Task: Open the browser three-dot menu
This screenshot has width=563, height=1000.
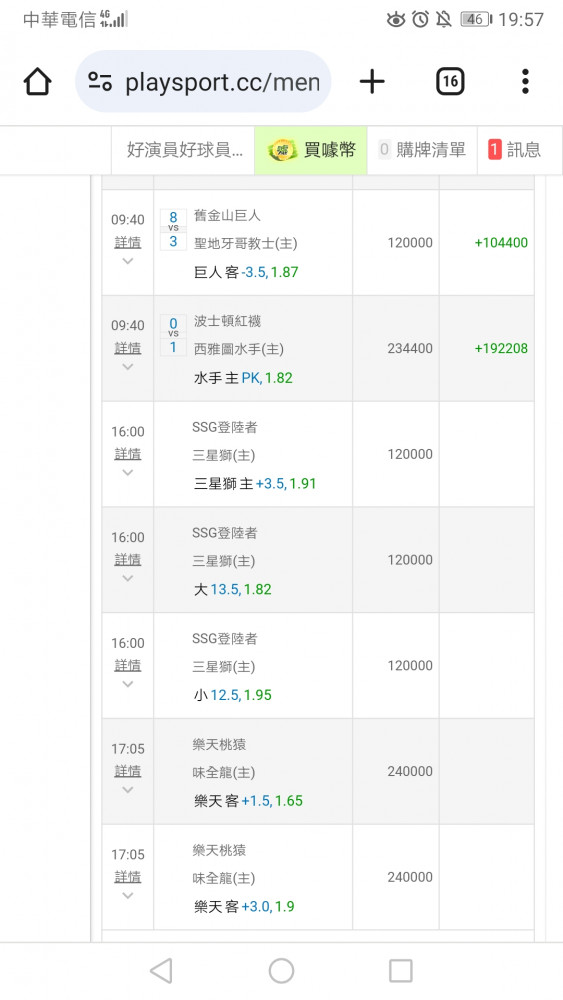Action: click(x=525, y=82)
